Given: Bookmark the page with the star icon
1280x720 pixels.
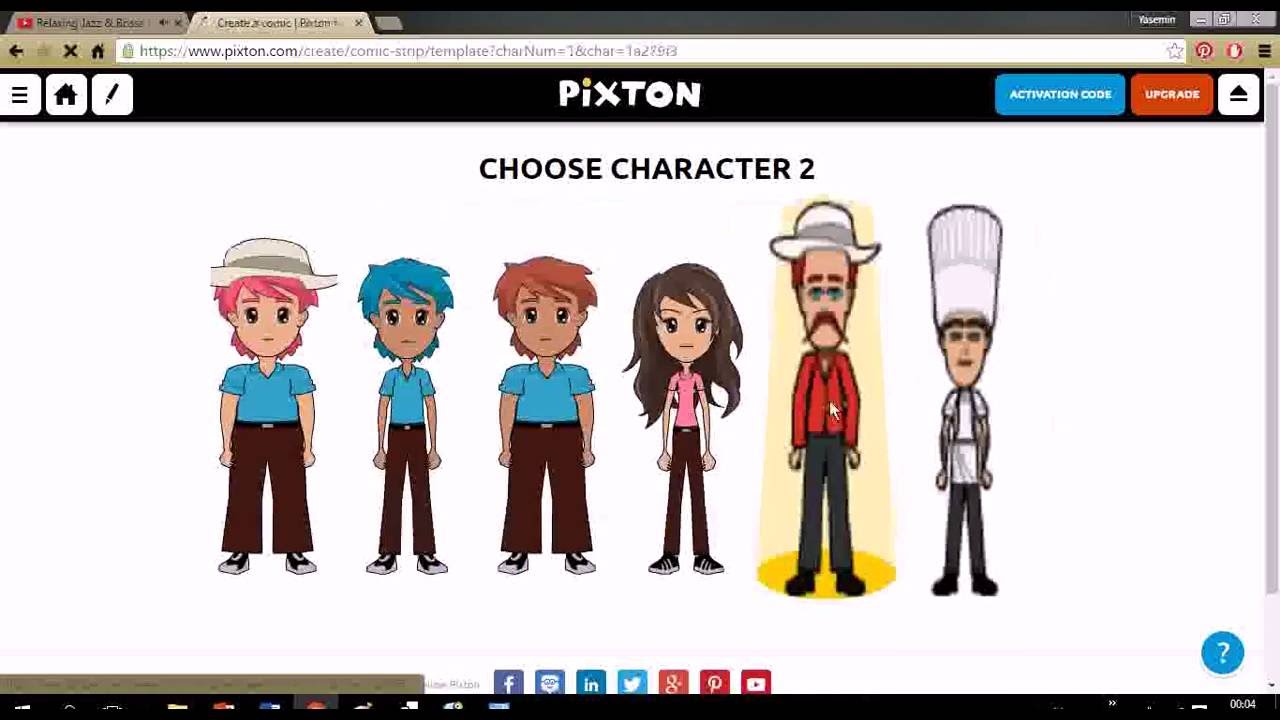Looking at the screenshot, I should 1175,51.
